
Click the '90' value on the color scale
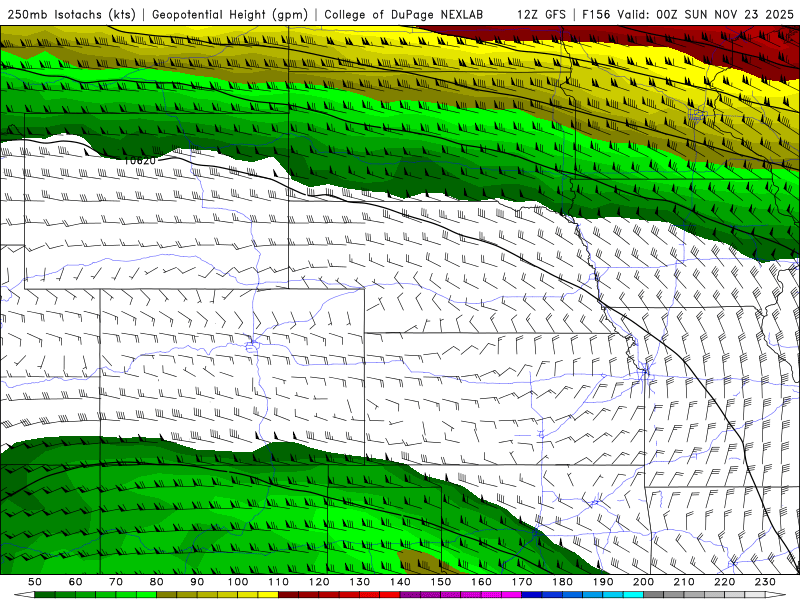(x=197, y=582)
